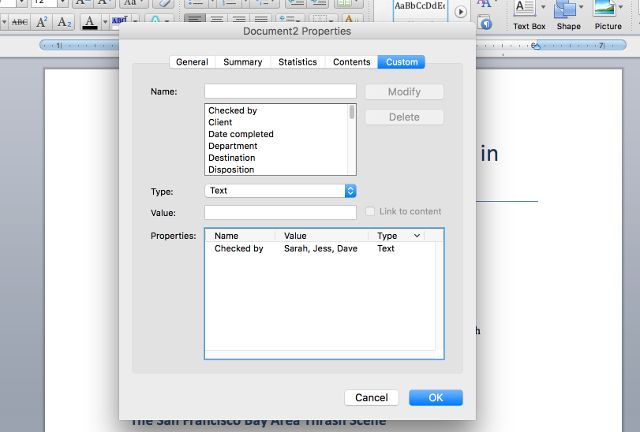Open the Picture dropdown arrow
640x432 pixels.
[621, 7]
